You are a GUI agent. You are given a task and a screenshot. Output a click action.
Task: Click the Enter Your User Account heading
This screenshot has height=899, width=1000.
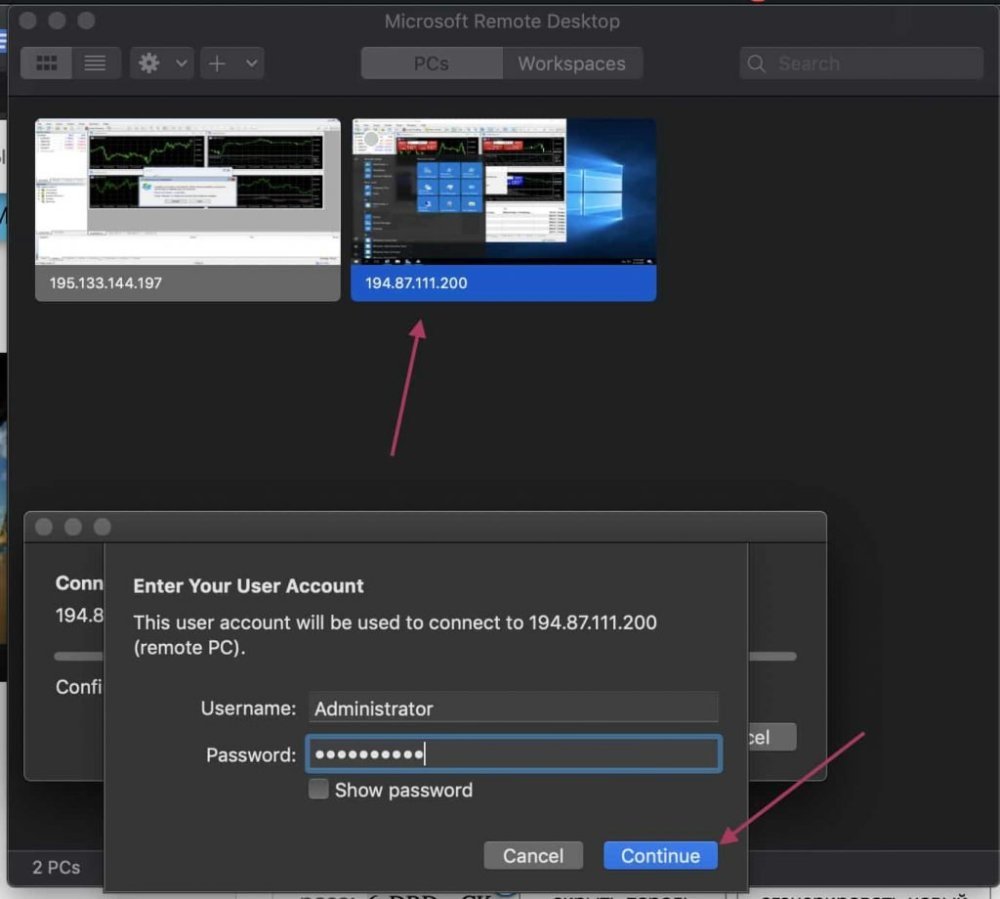pos(248,586)
